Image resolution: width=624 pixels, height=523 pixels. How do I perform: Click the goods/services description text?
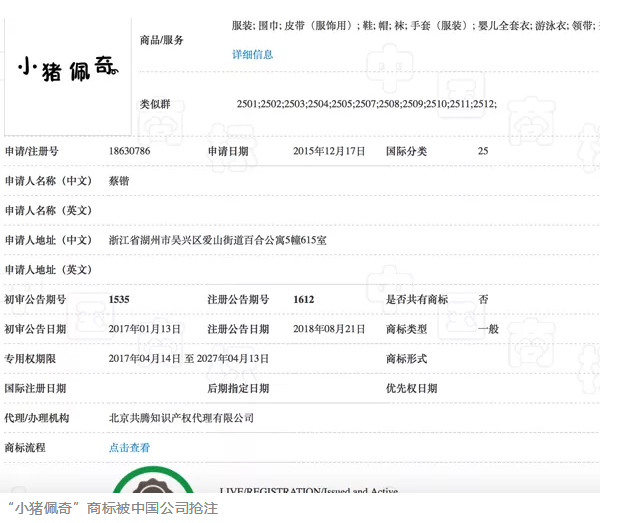pos(414,25)
